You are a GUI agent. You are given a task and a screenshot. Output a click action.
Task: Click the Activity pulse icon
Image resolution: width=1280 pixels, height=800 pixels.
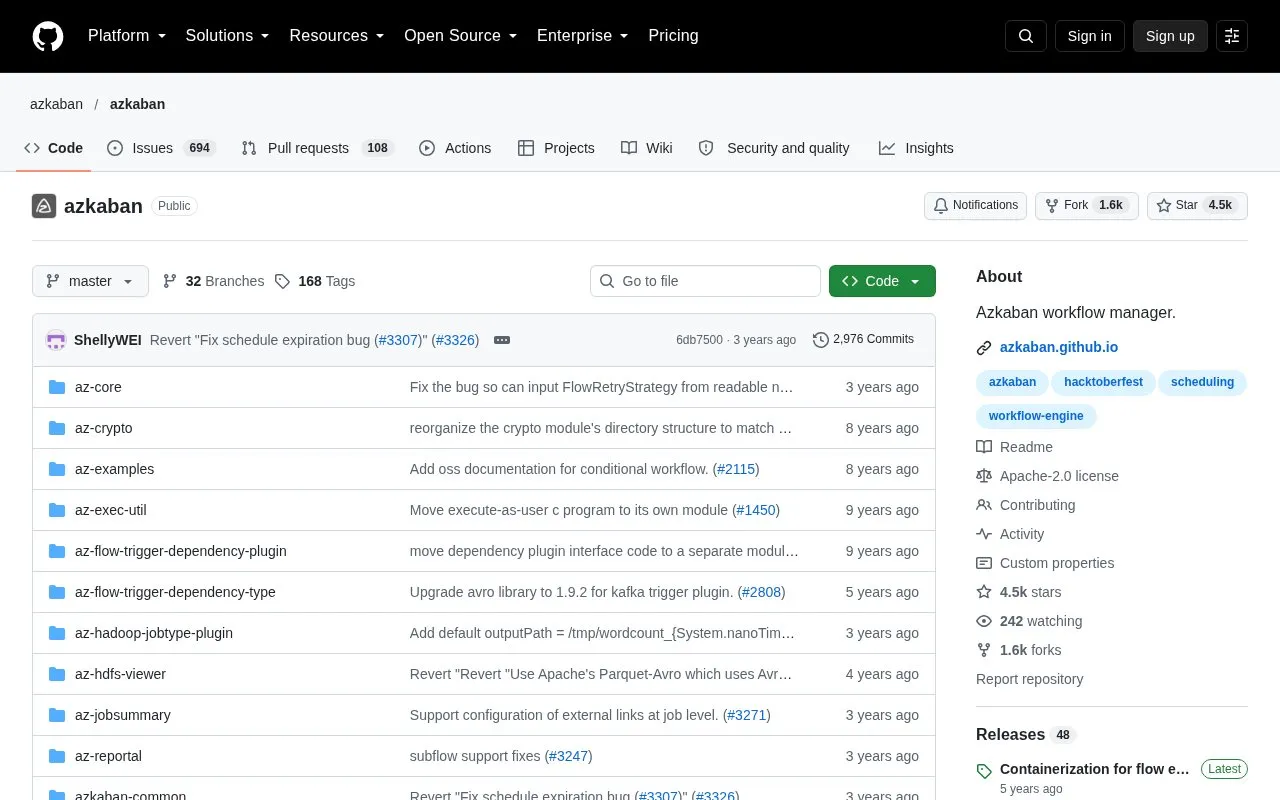tap(984, 534)
